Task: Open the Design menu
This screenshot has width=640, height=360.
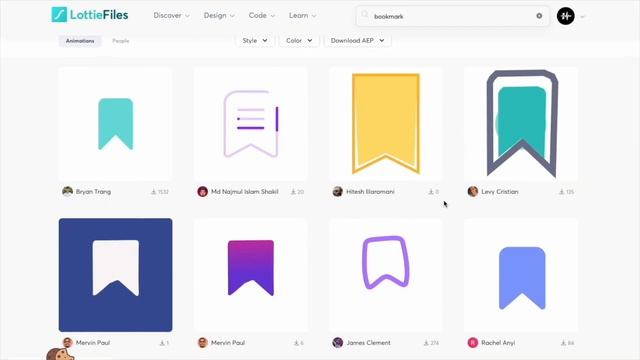Action: (219, 16)
